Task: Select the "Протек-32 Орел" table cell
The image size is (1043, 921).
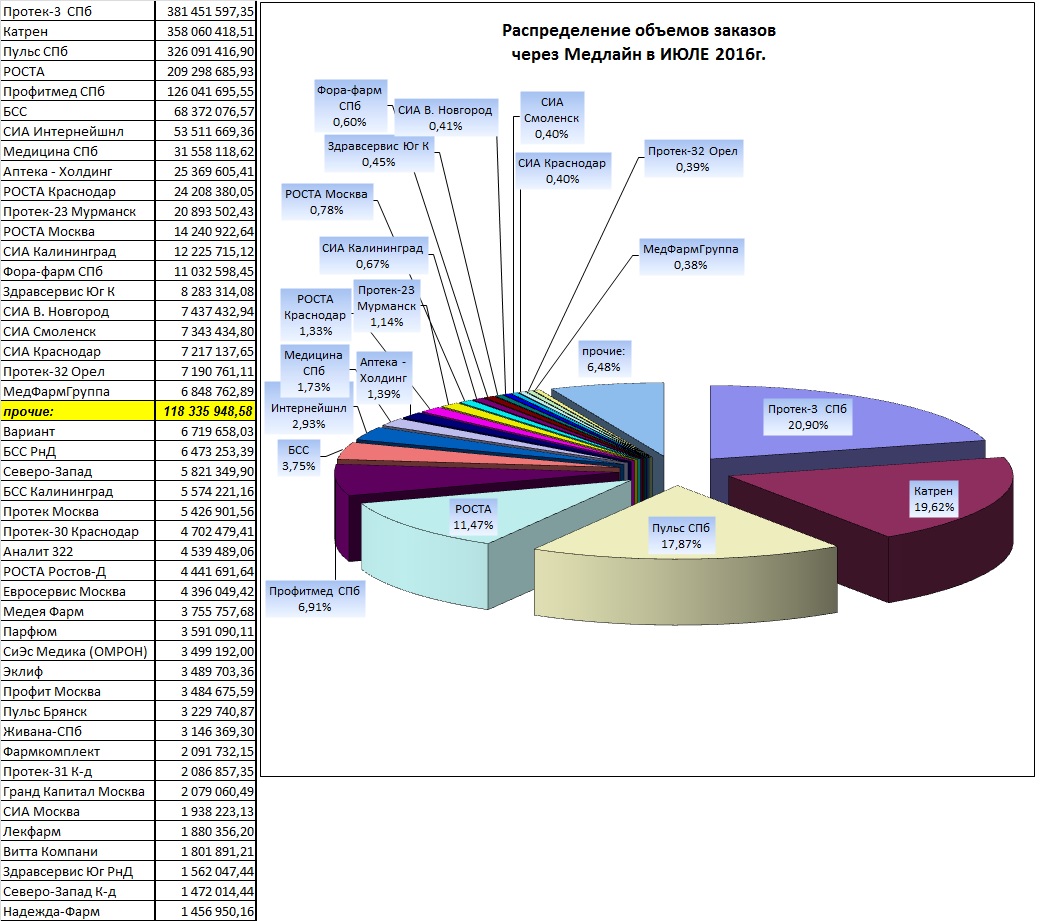Action: (x=78, y=371)
